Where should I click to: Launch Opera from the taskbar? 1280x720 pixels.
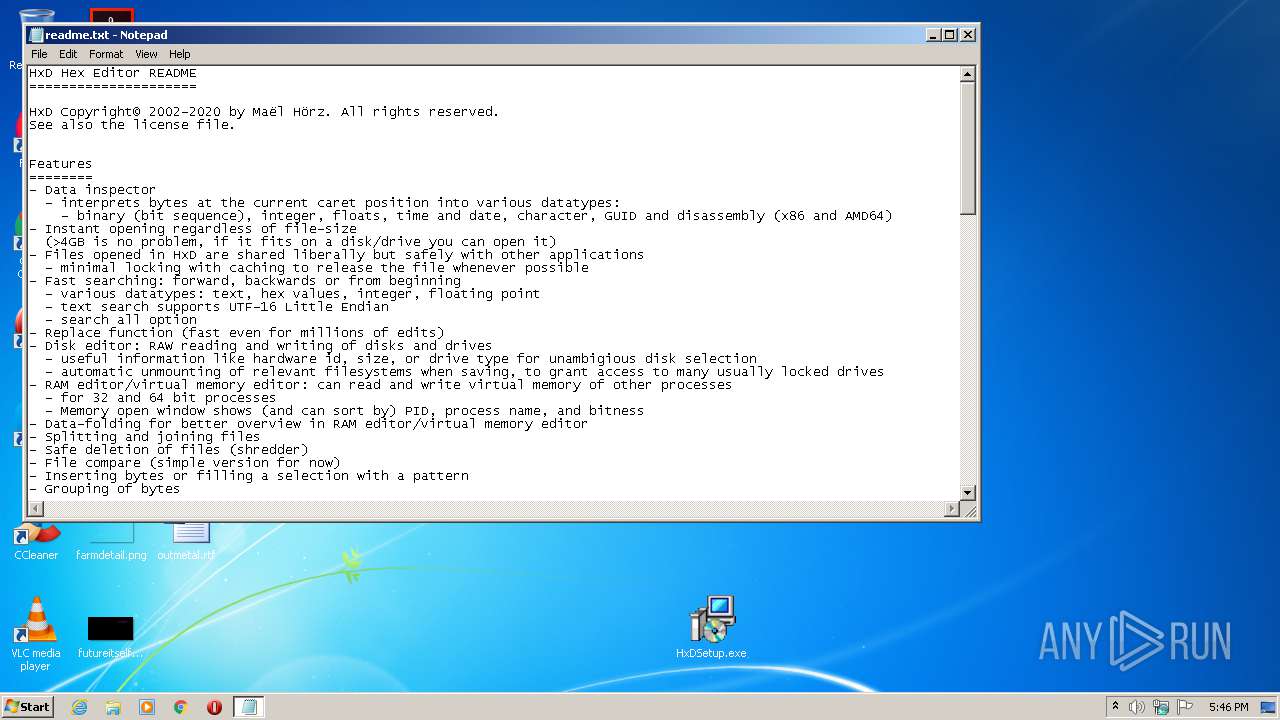[x=214, y=707]
